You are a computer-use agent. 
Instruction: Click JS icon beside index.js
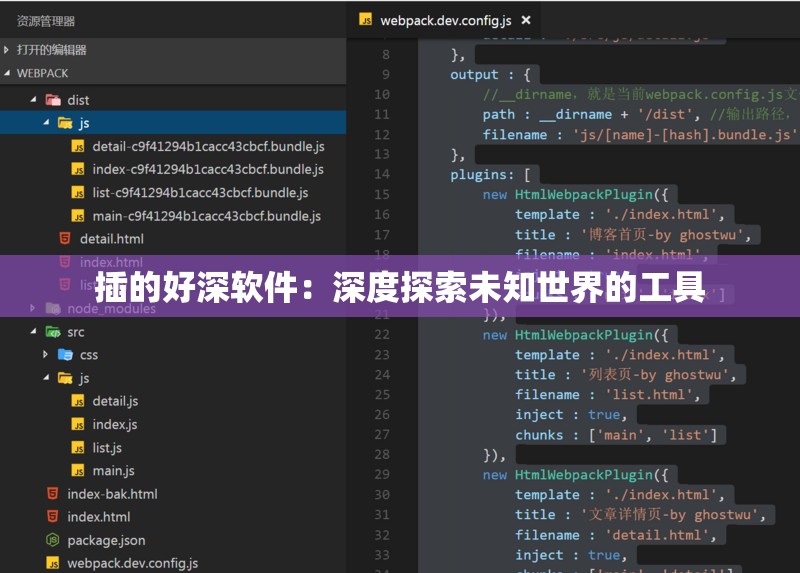[x=78, y=425]
